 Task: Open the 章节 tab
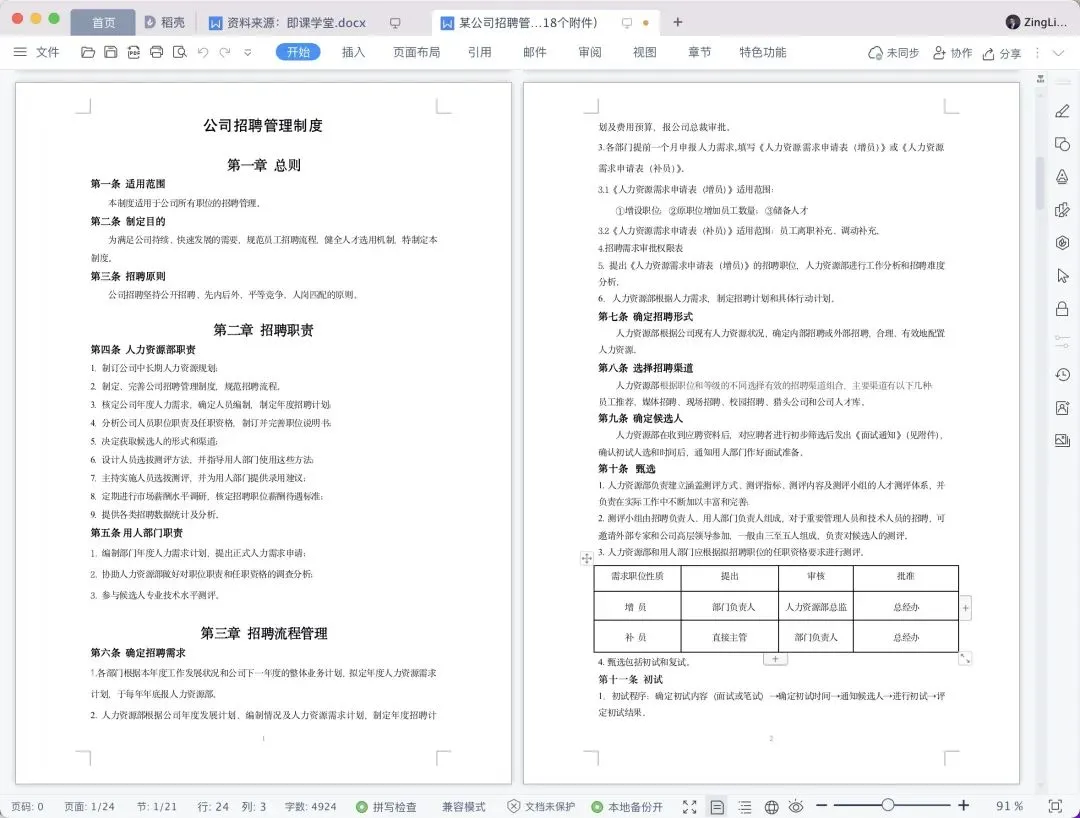pos(699,52)
